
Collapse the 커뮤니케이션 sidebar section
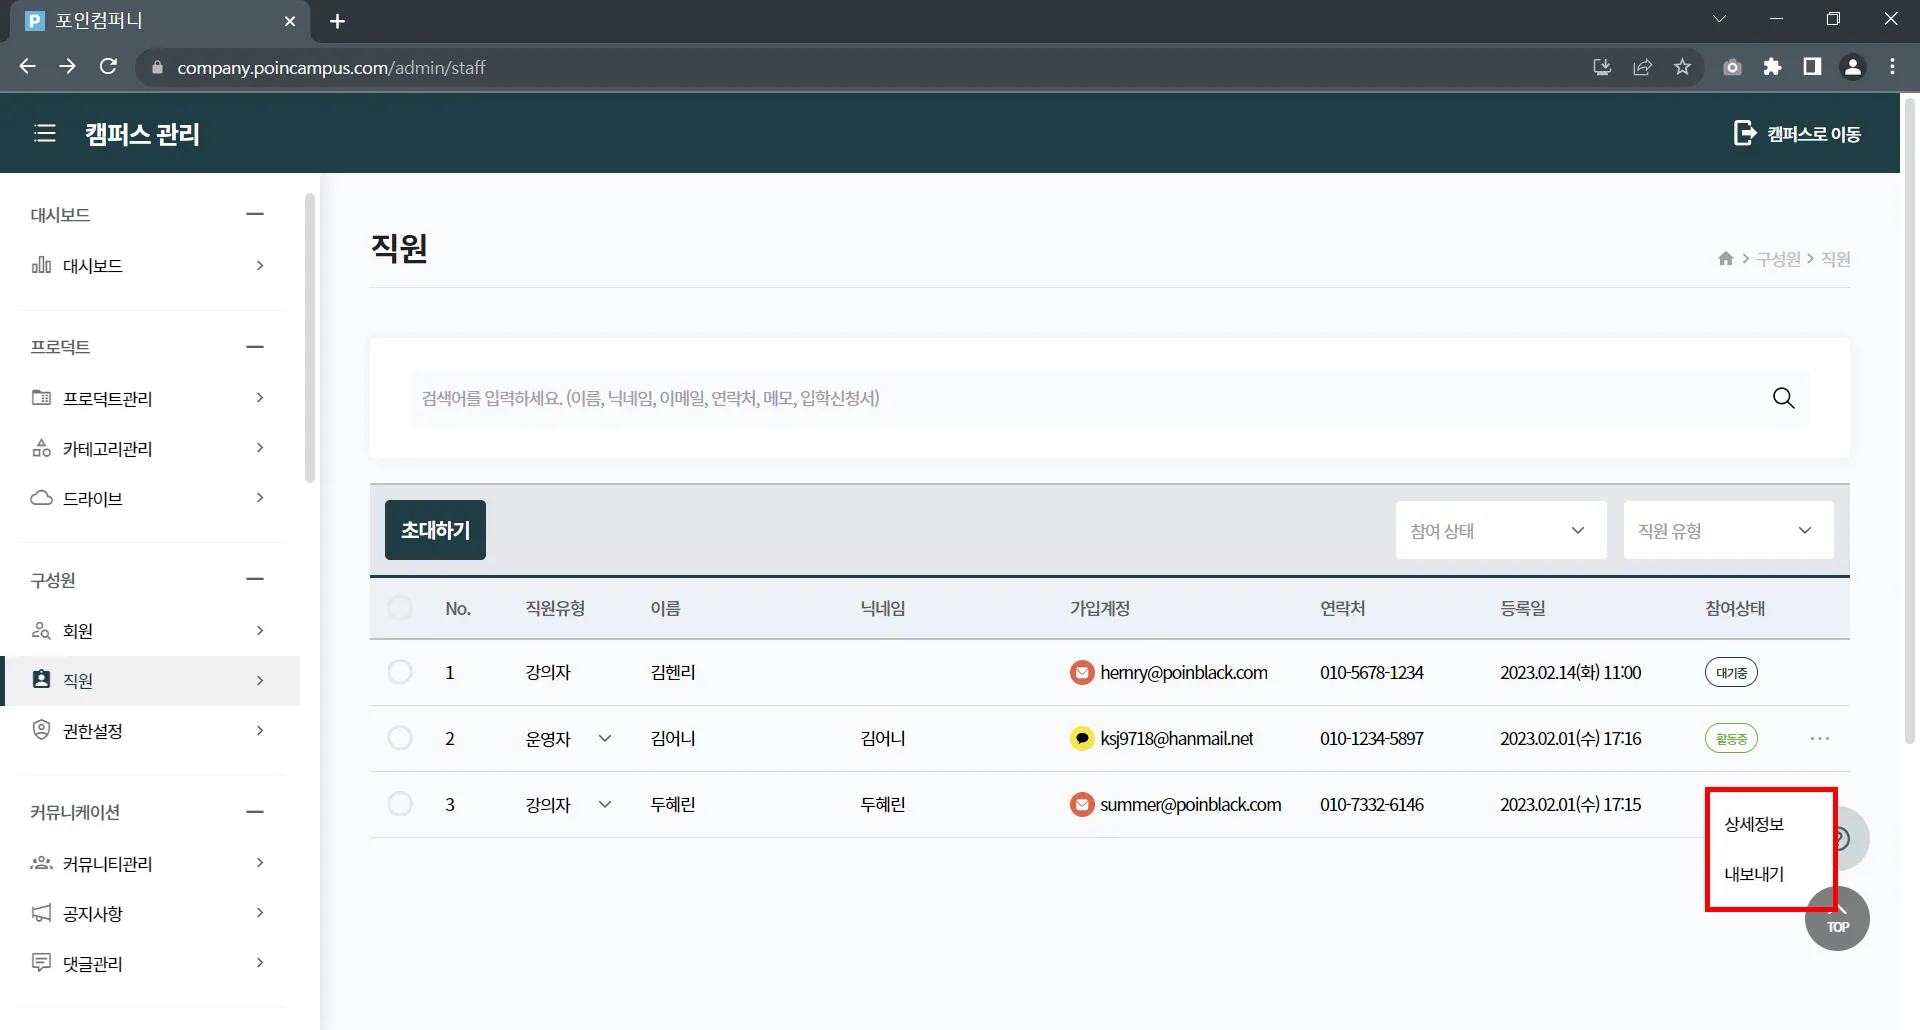point(255,812)
